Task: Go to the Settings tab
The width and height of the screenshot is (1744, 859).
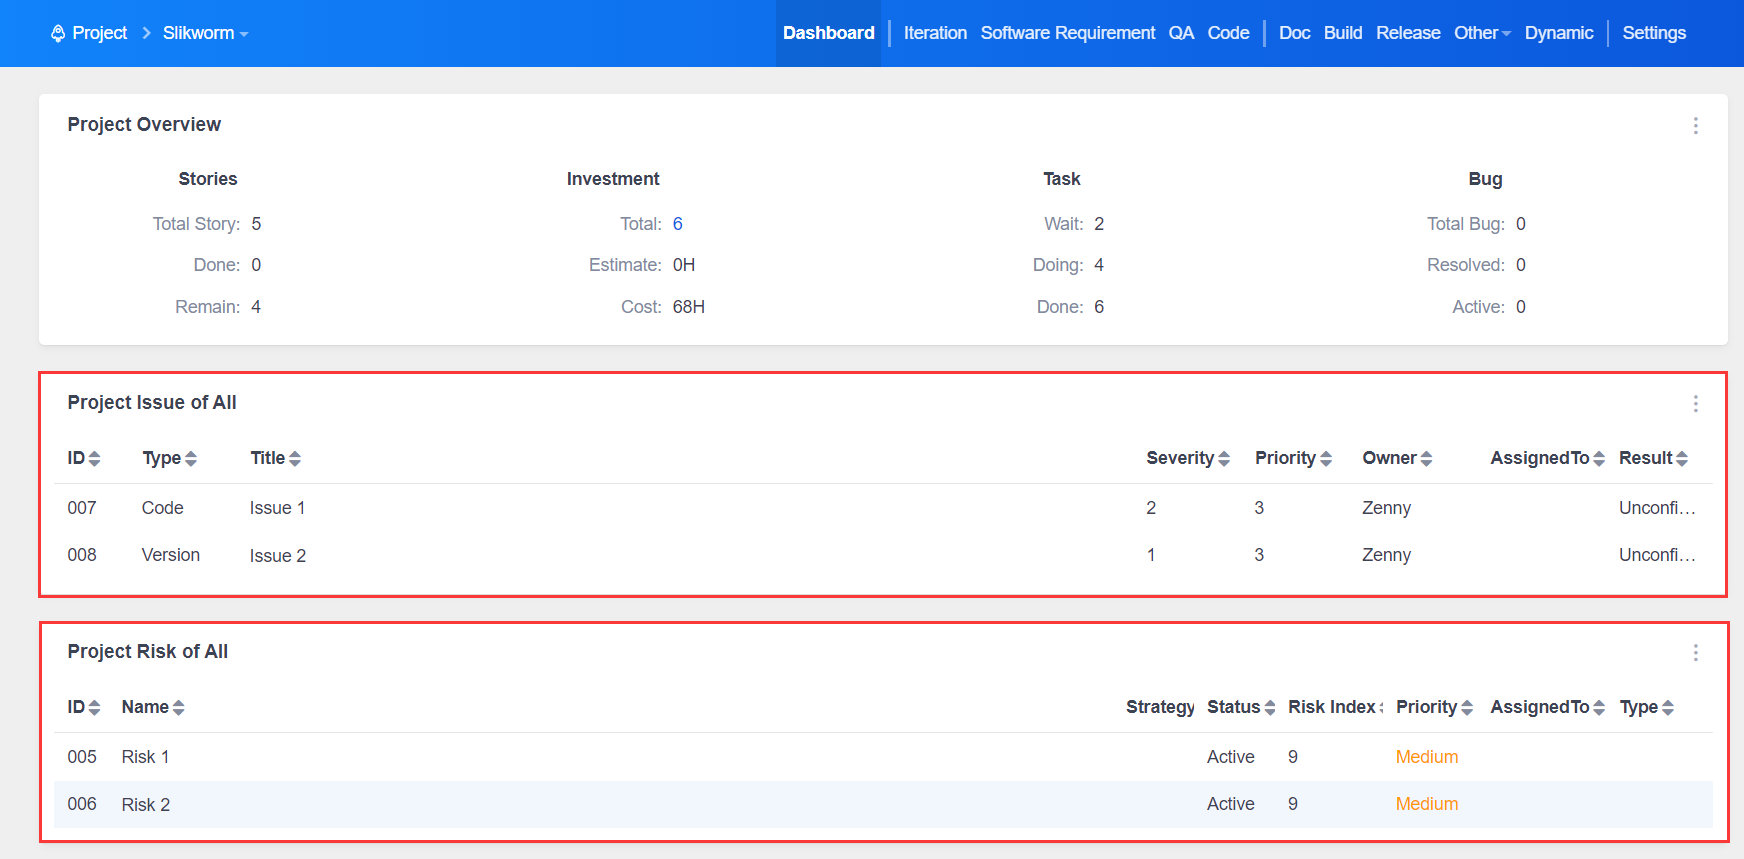Action: (1653, 33)
